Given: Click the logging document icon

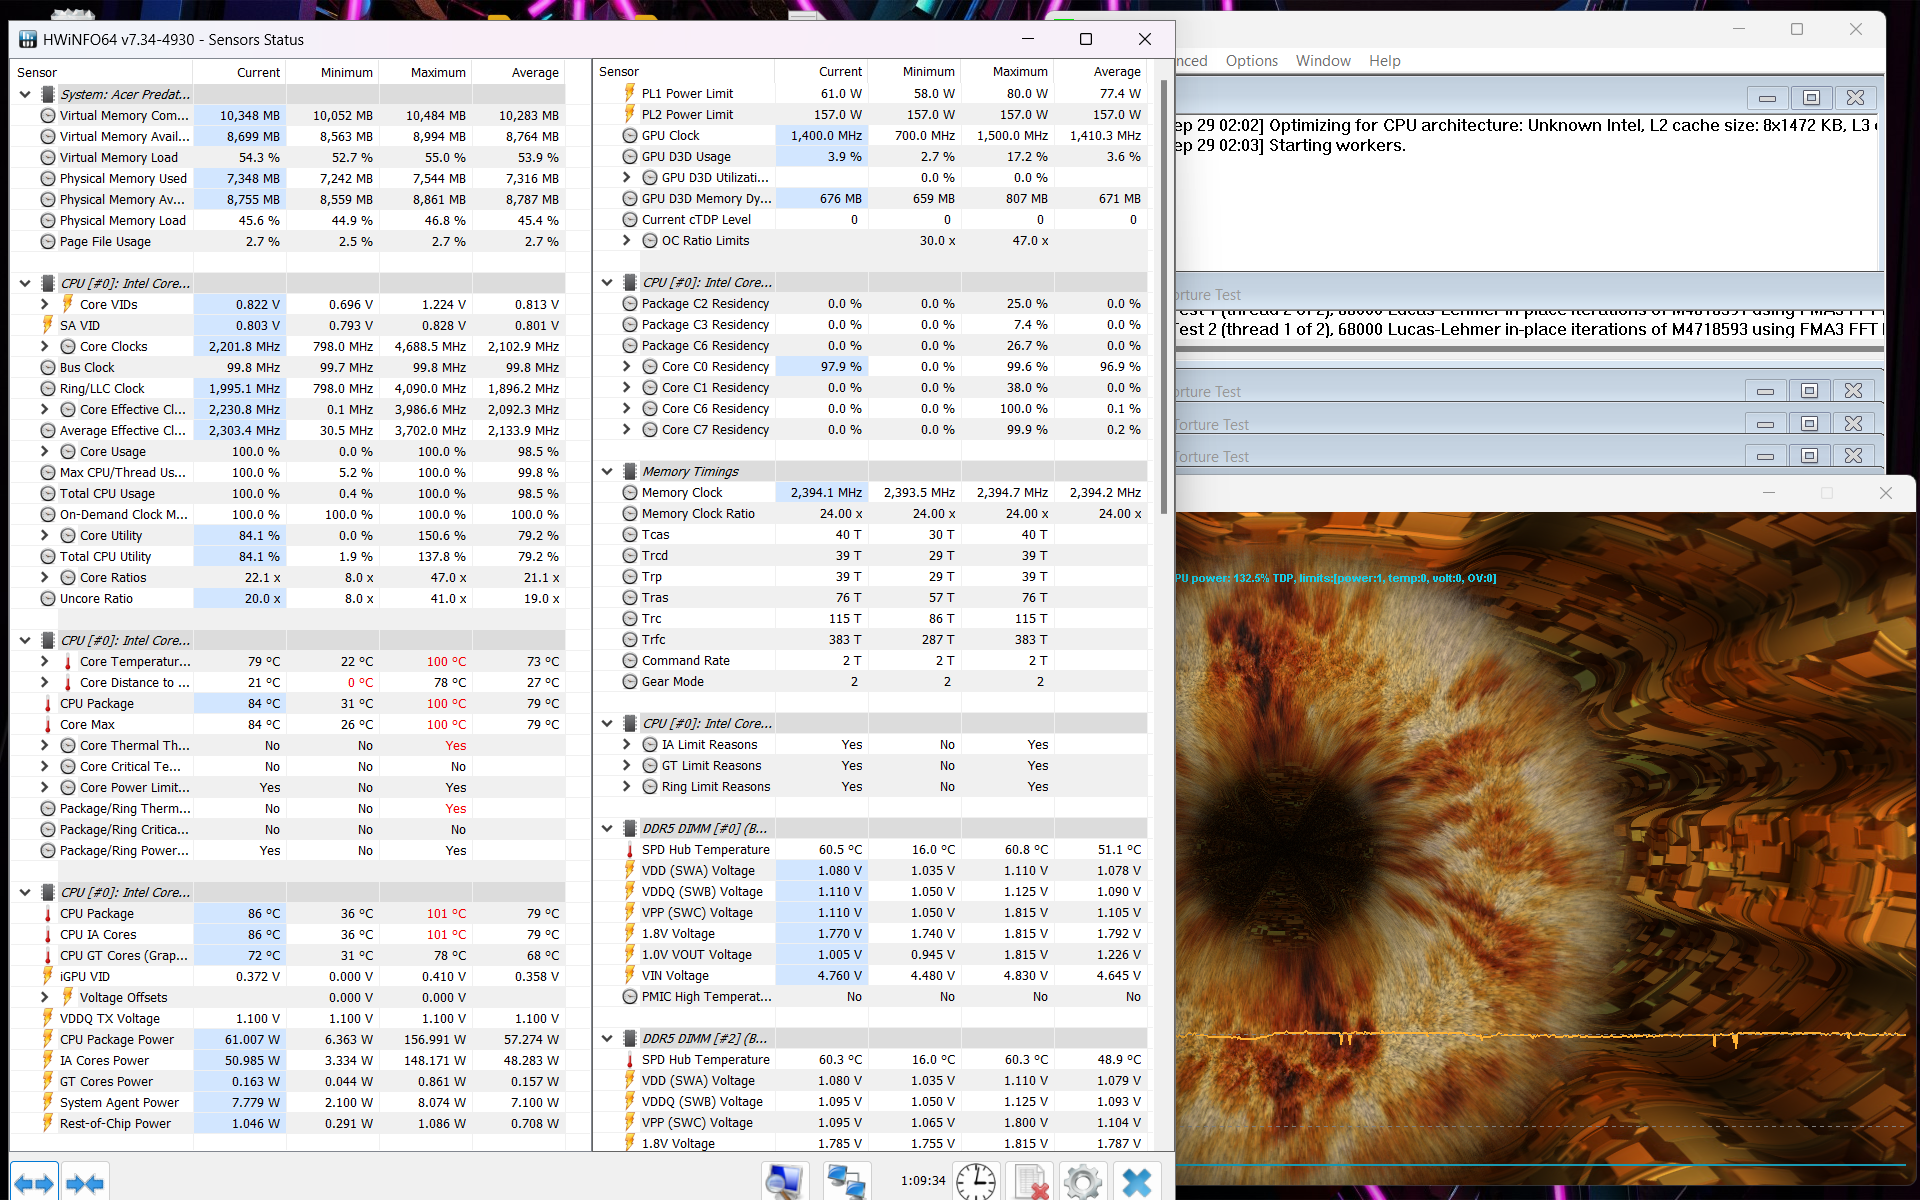Looking at the screenshot, I should click(1030, 1182).
